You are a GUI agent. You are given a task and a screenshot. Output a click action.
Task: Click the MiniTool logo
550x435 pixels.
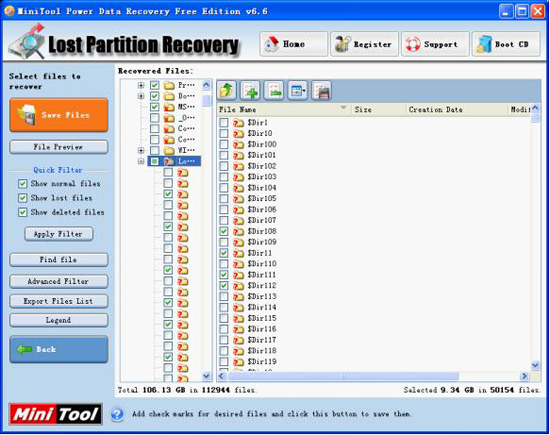(x=55, y=414)
